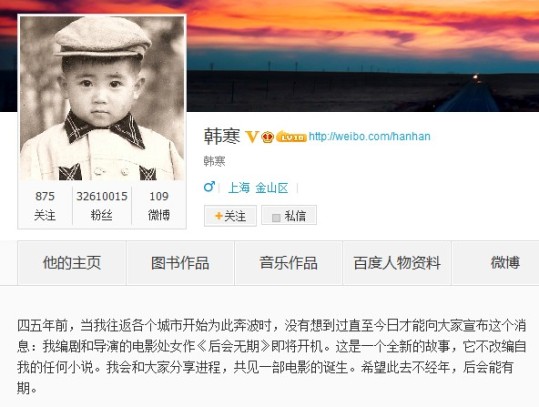
Task: Open the childhood profile photo
Action: tap(102, 98)
